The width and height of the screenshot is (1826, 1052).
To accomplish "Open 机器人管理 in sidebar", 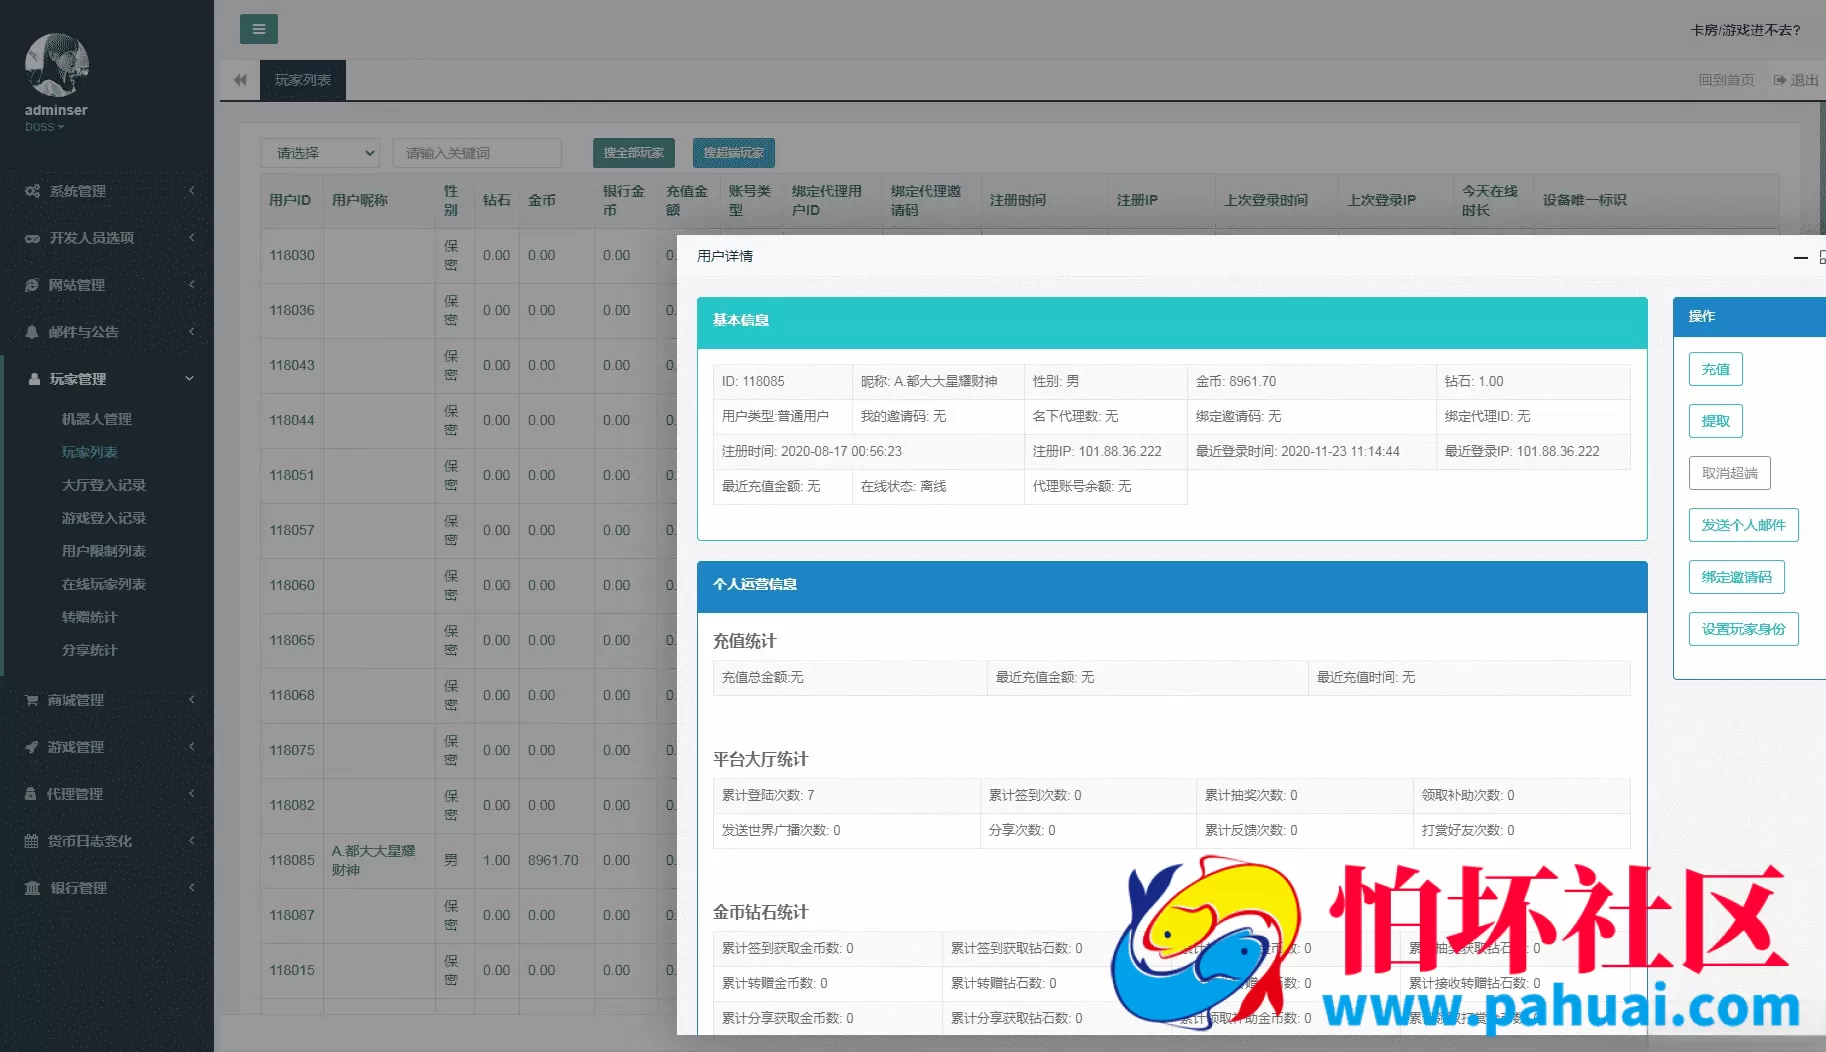I will [97, 419].
